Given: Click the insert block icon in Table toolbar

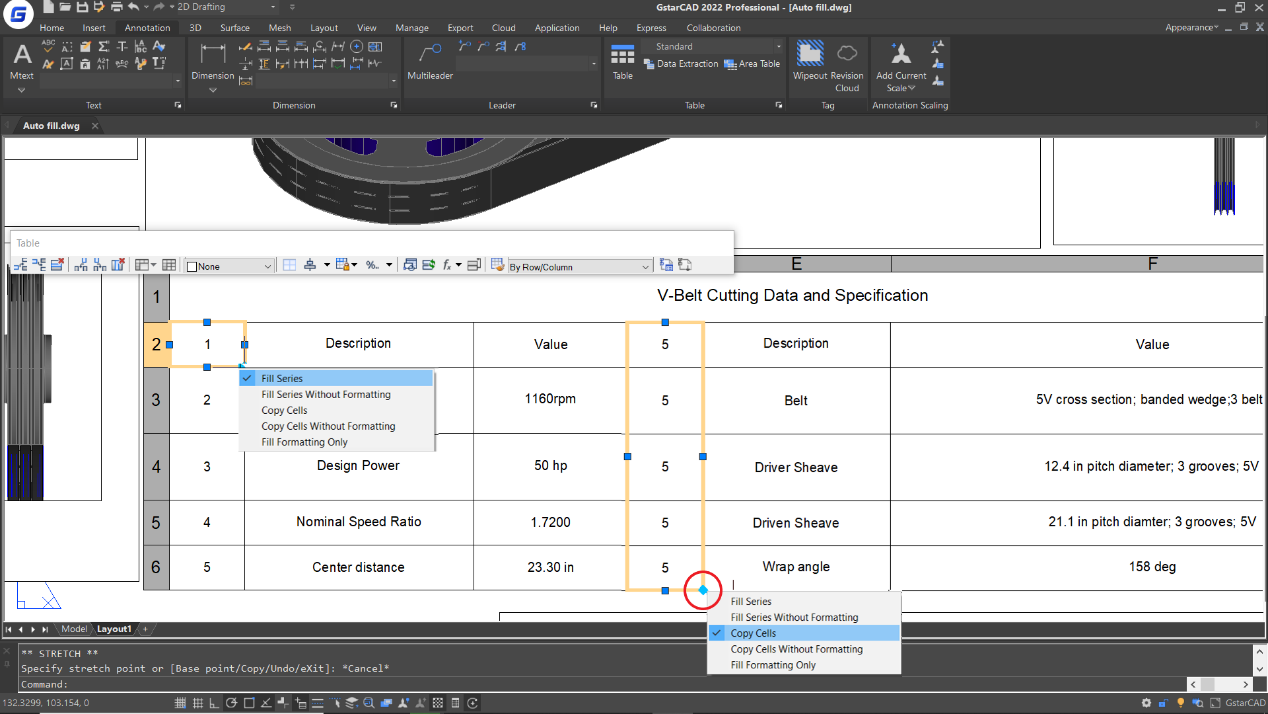Looking at the screenshot, I should [x=409, y=265].
